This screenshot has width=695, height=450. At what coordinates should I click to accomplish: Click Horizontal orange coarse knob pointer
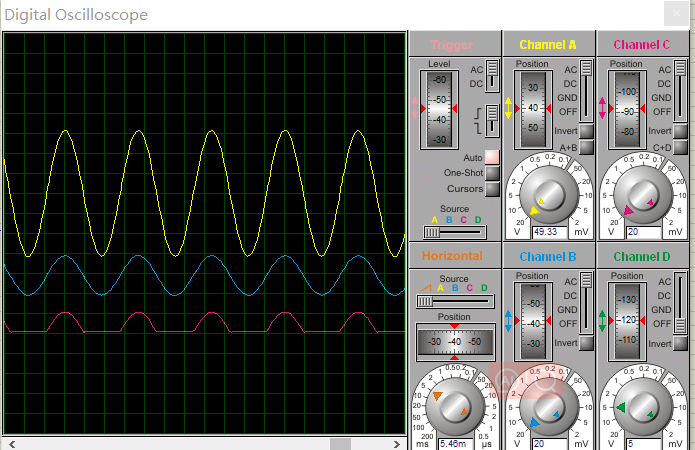(437, 395)
